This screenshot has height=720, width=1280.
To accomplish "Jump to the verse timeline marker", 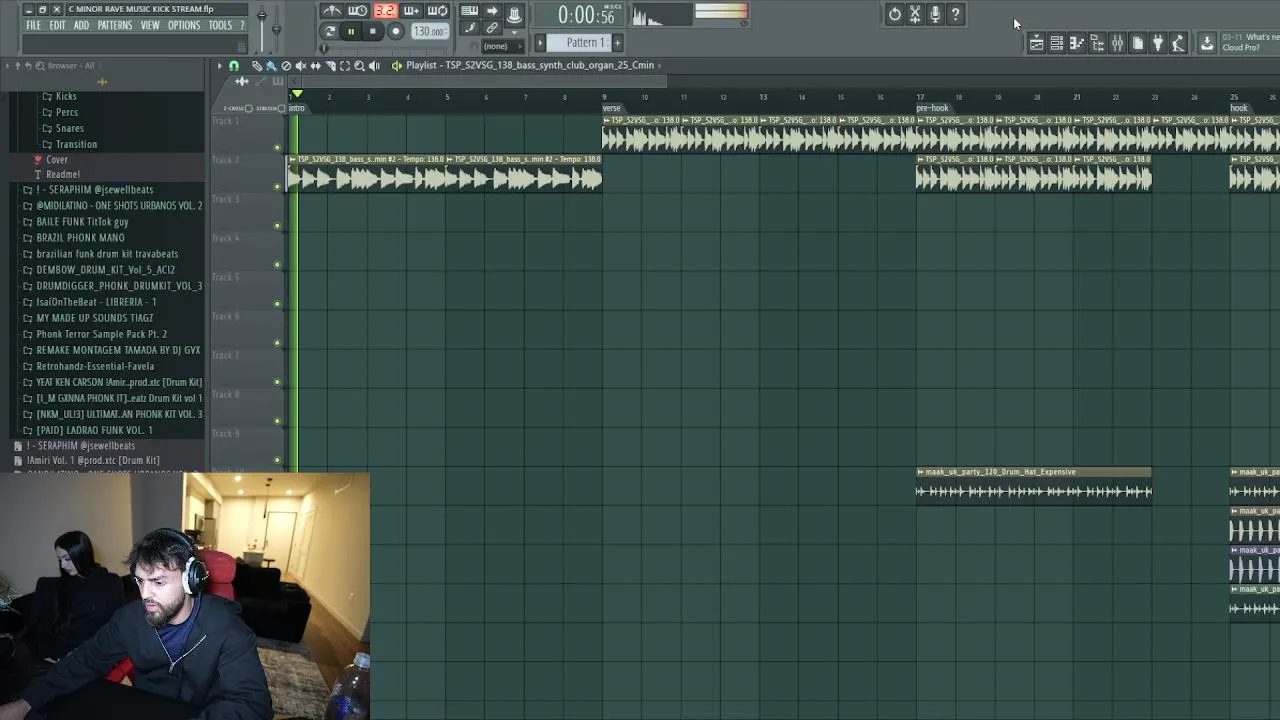I will point(611,108).
